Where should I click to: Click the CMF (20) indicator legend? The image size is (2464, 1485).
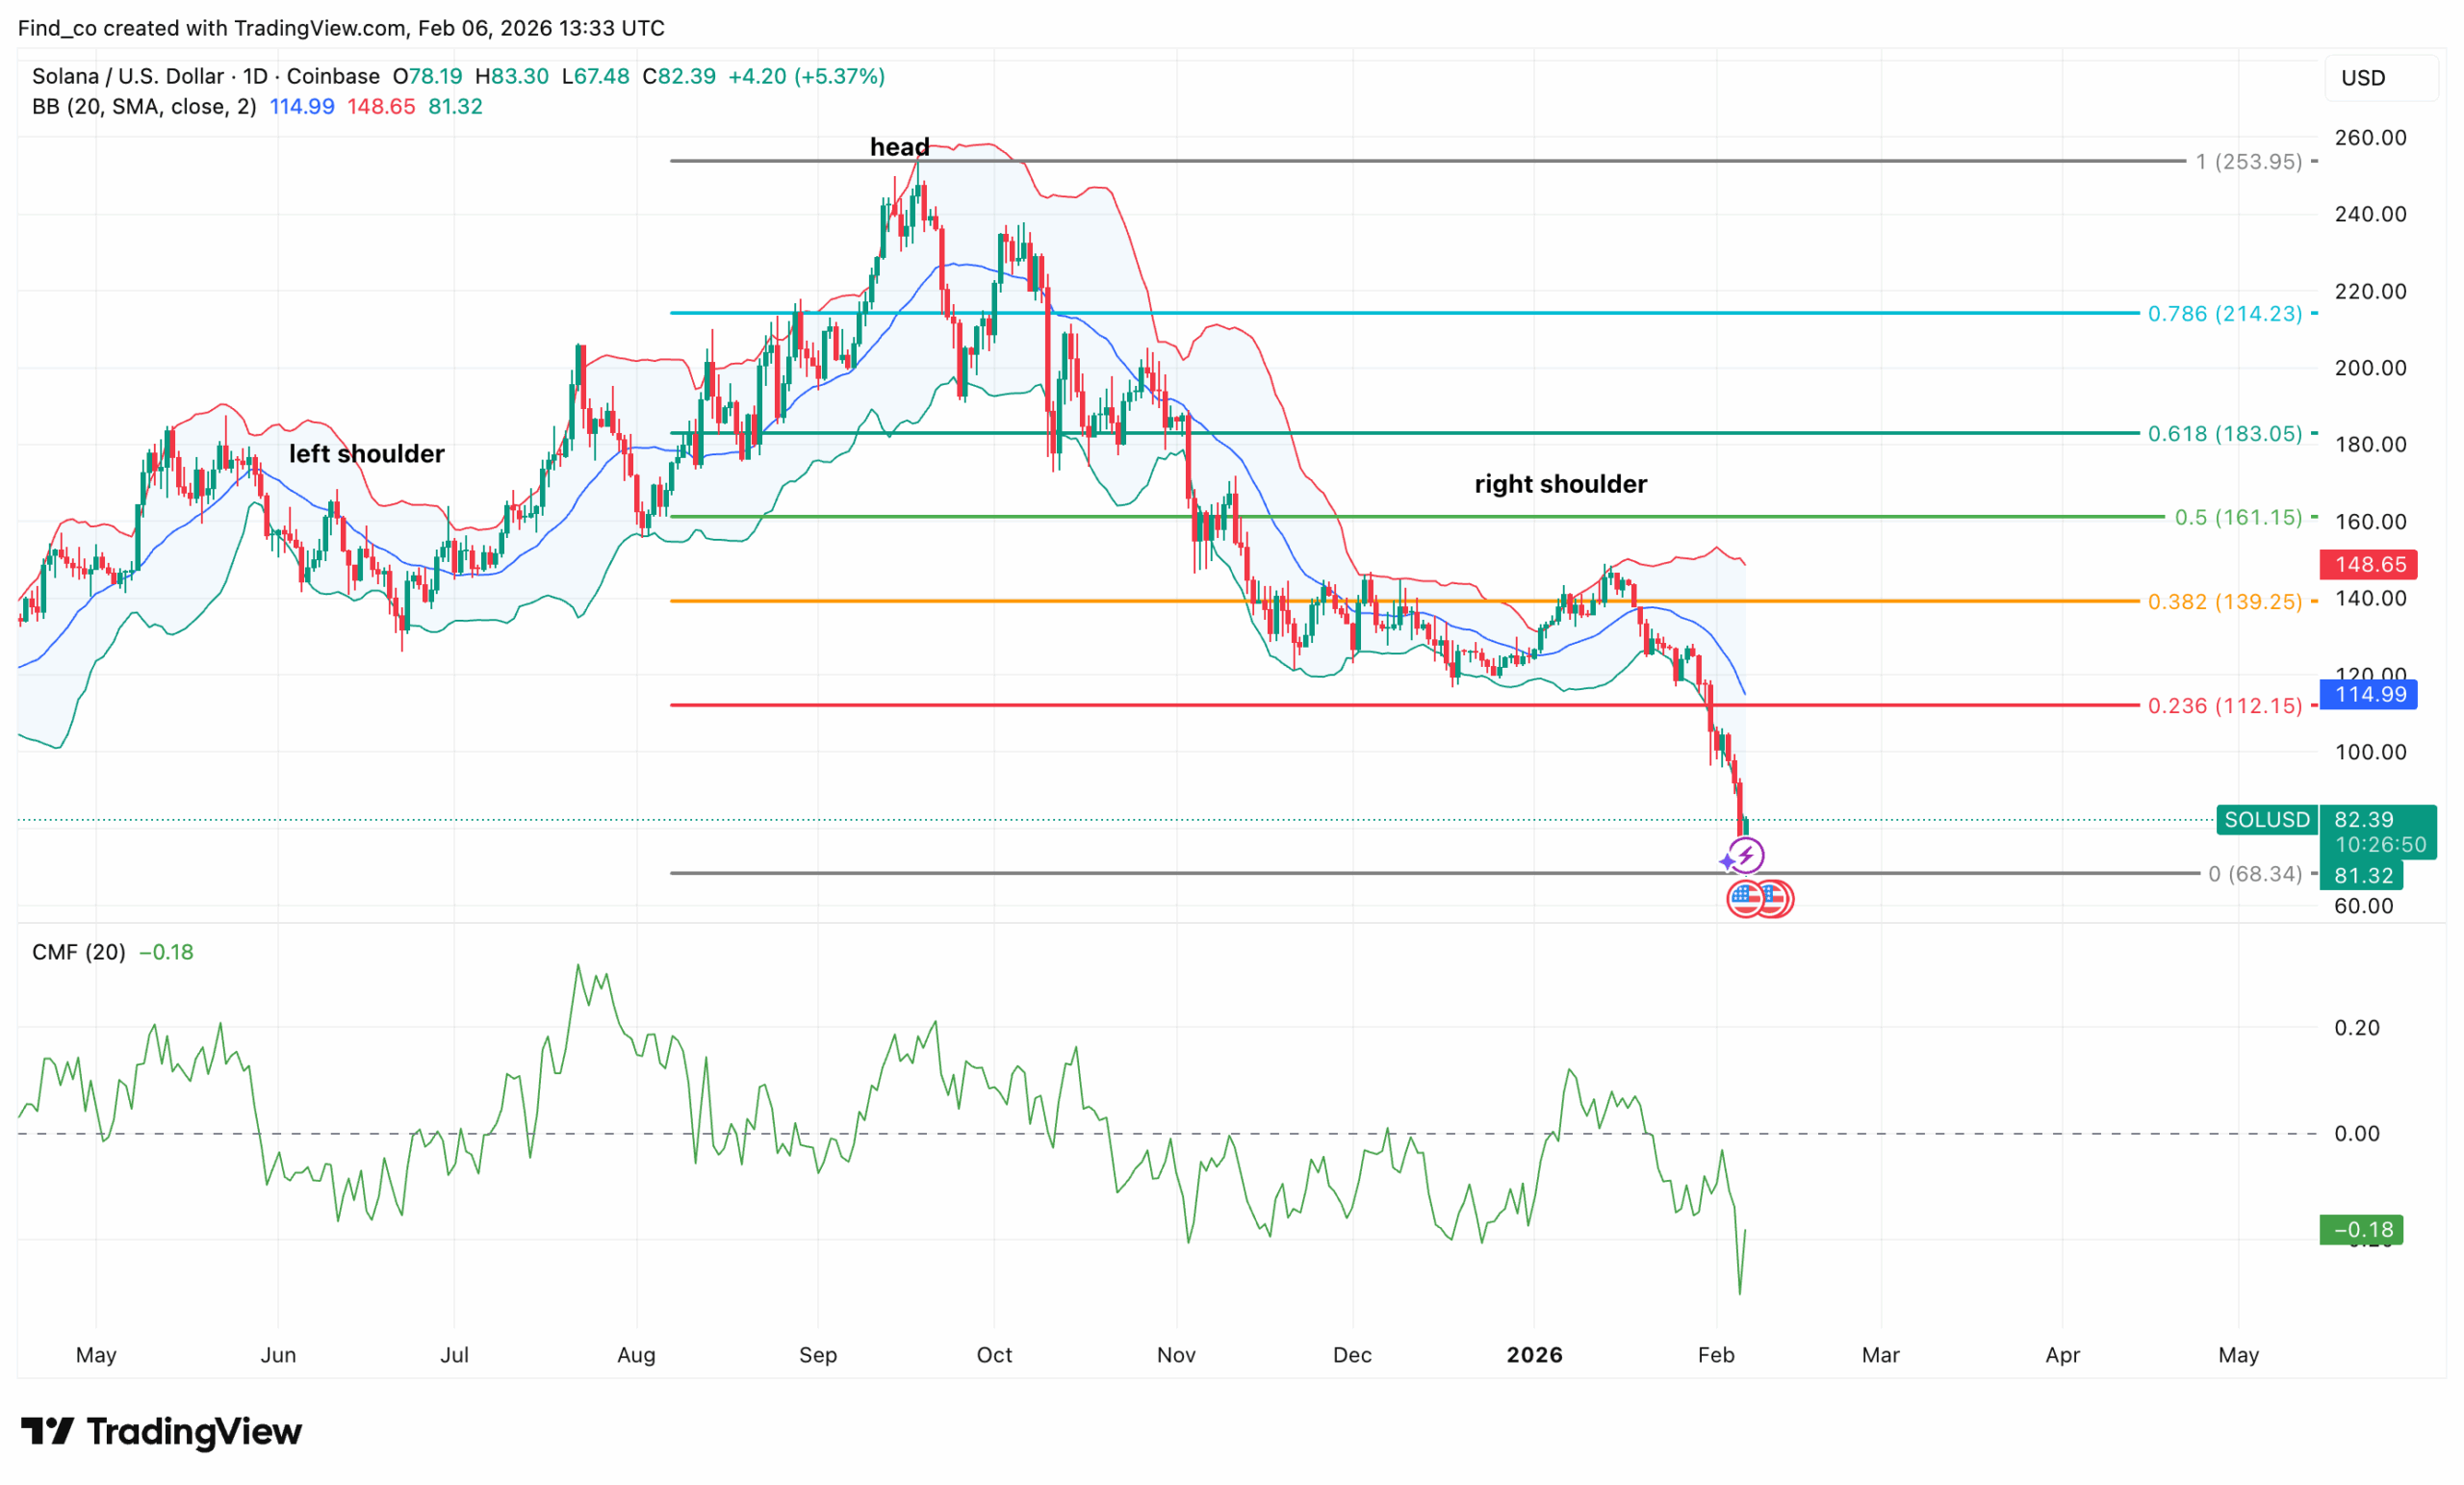tap(79, 952)
